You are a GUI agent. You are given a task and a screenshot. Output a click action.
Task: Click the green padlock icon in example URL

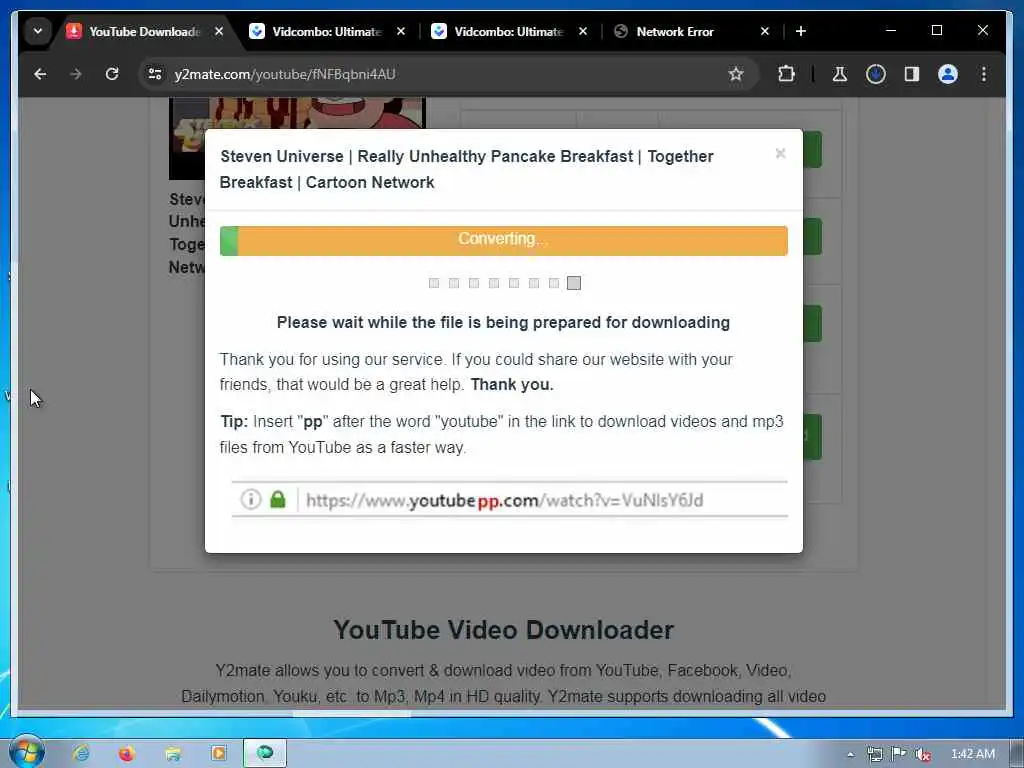click(x=278, y=500)
